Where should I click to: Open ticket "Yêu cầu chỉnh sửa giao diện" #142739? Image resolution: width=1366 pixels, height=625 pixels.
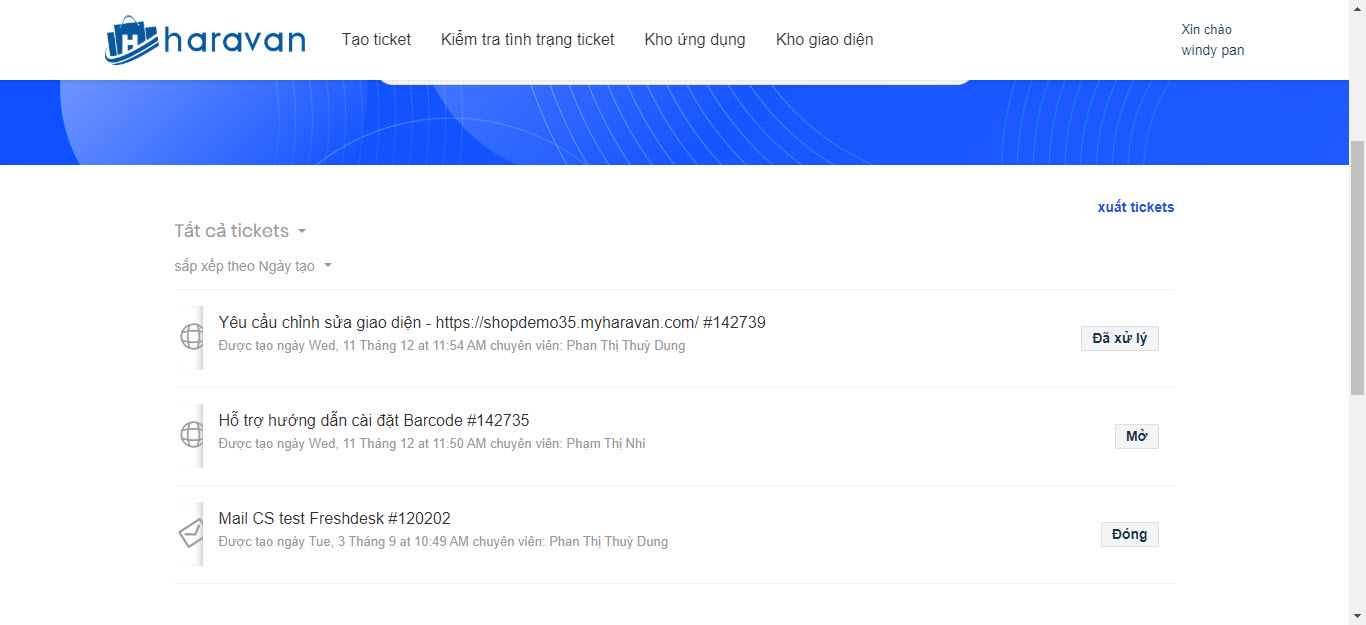491,322
